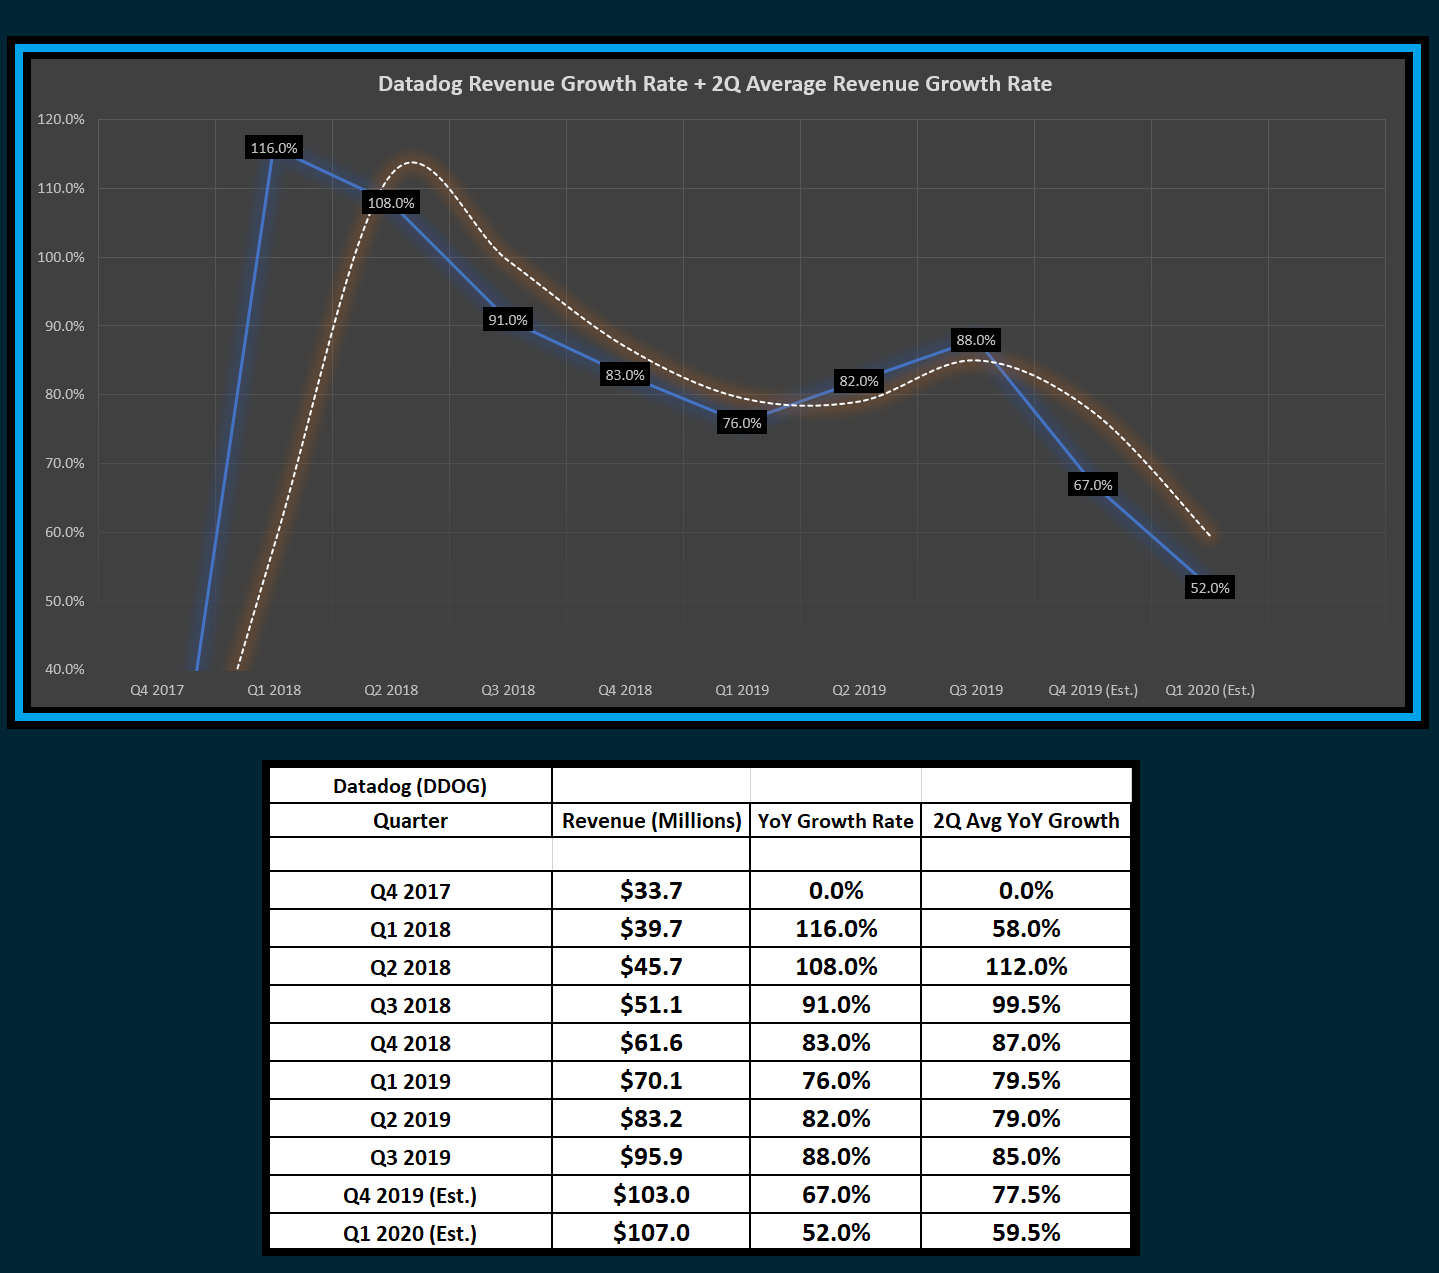Click the 87.0% 2Q average cell
Screen dimensions: 1439x1273
(1026, 1043)
